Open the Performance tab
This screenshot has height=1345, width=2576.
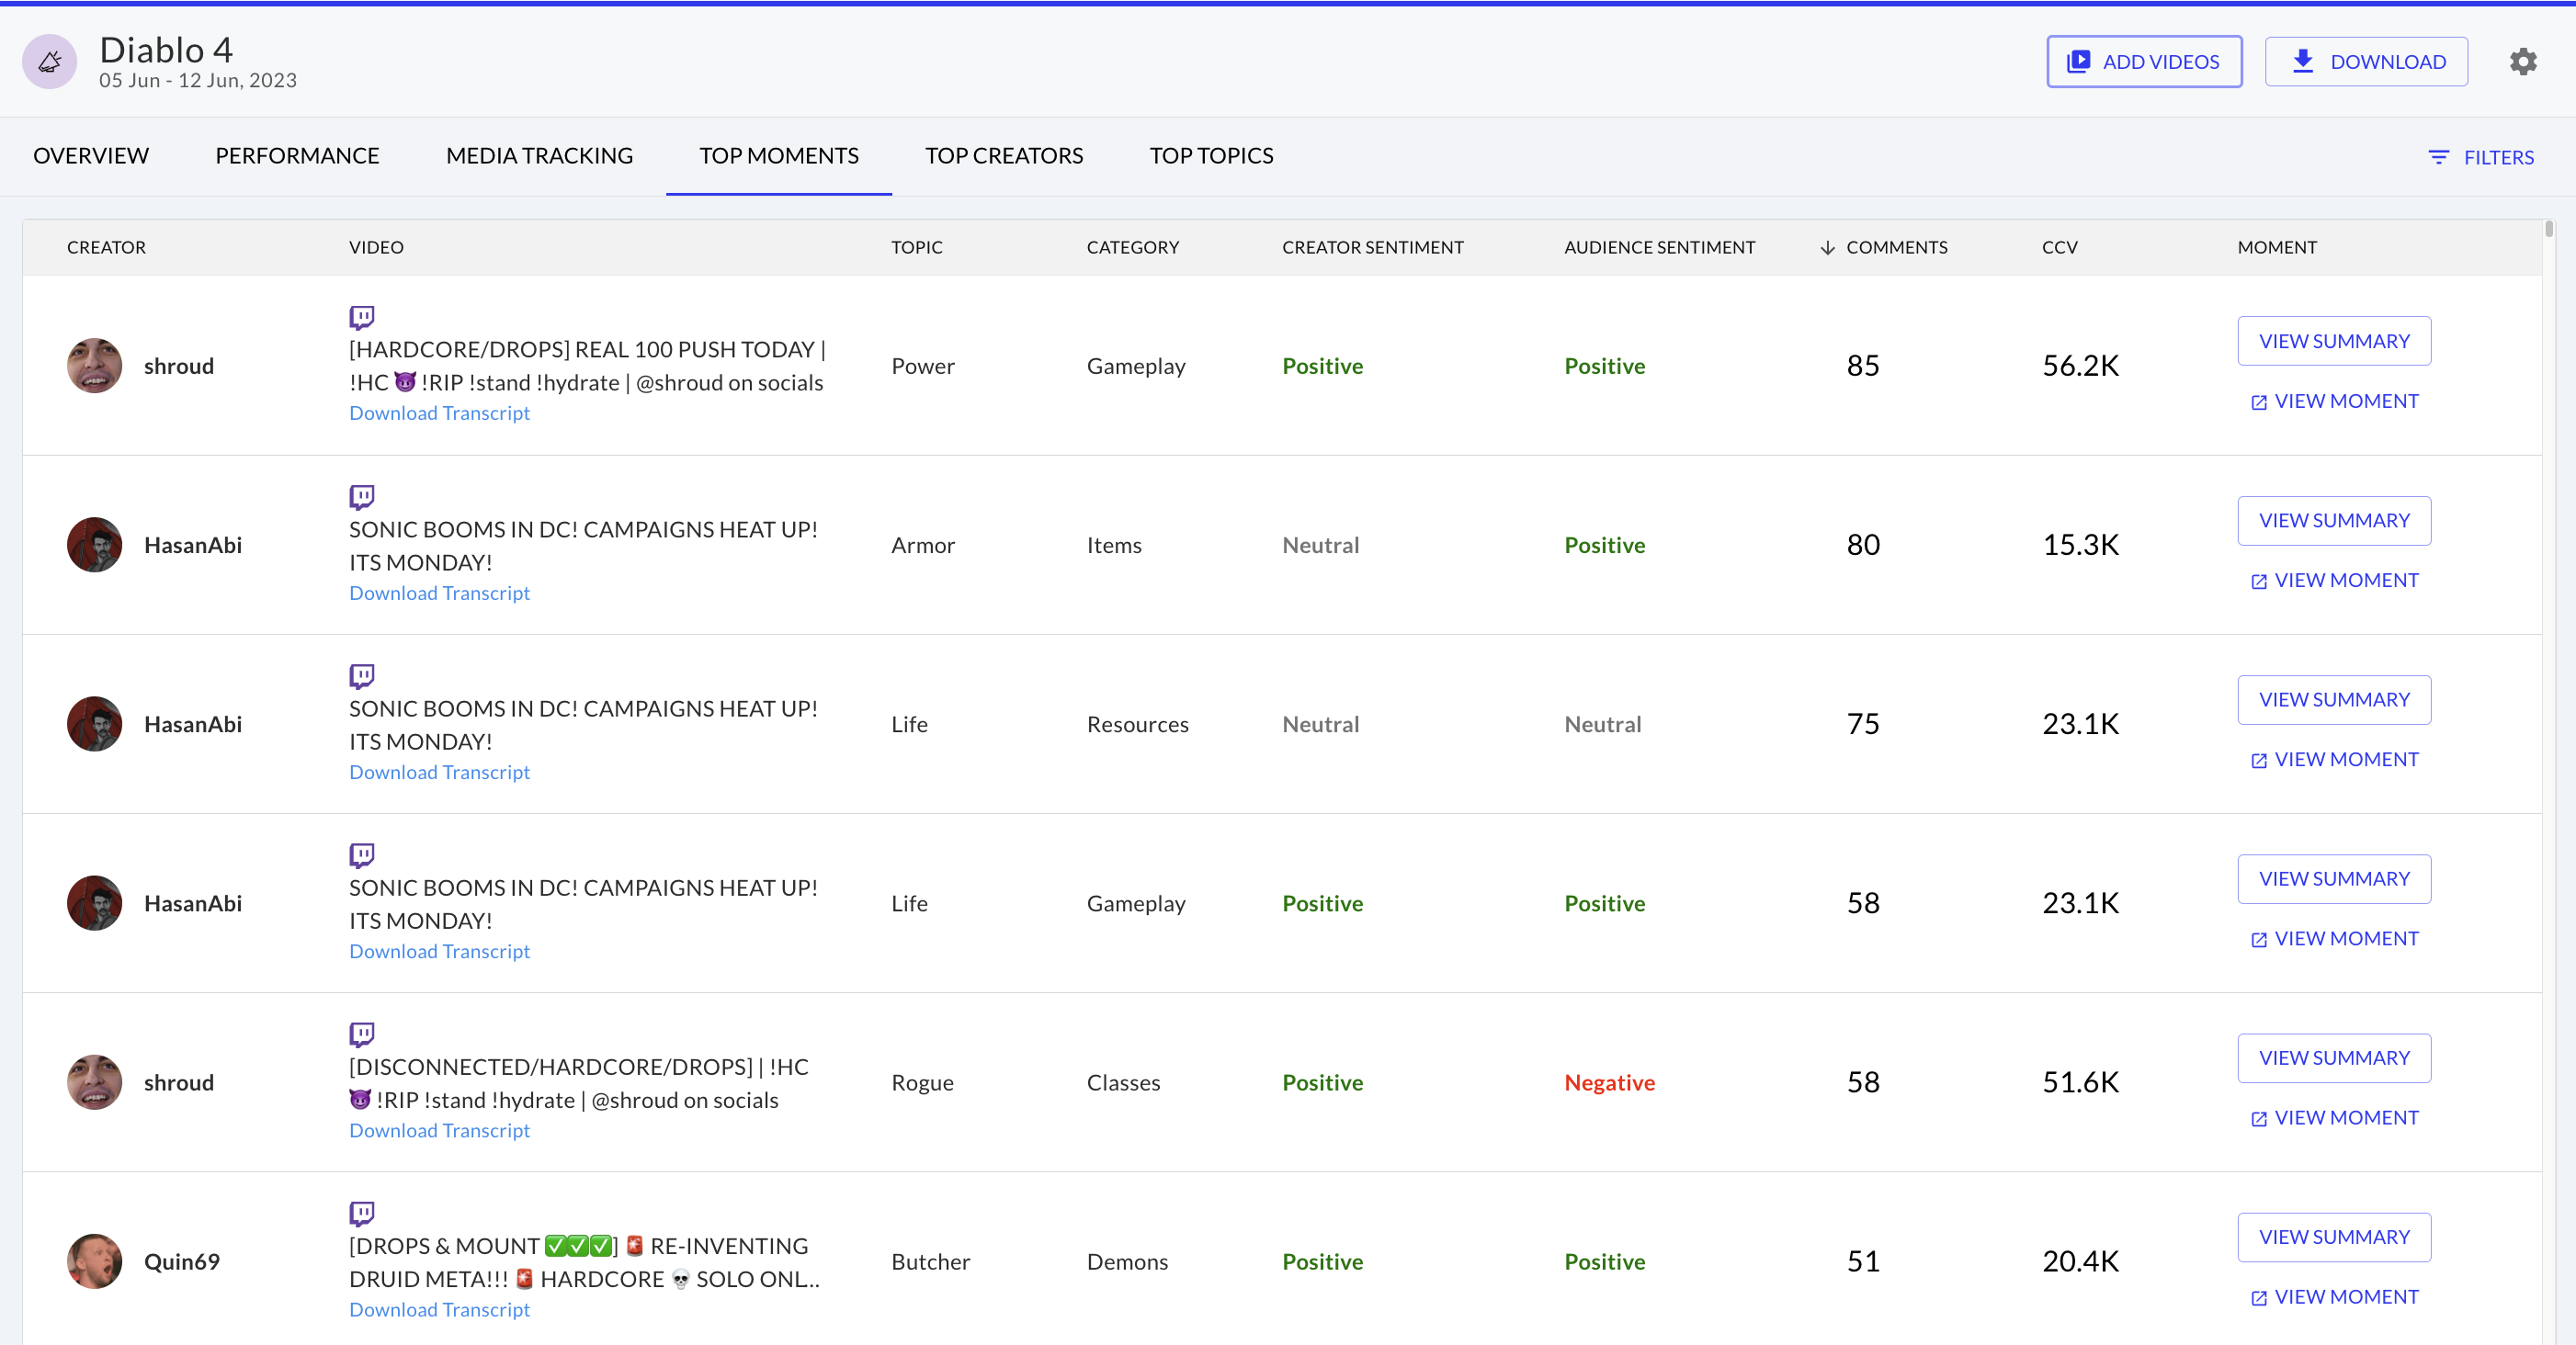tap(297, 156)
